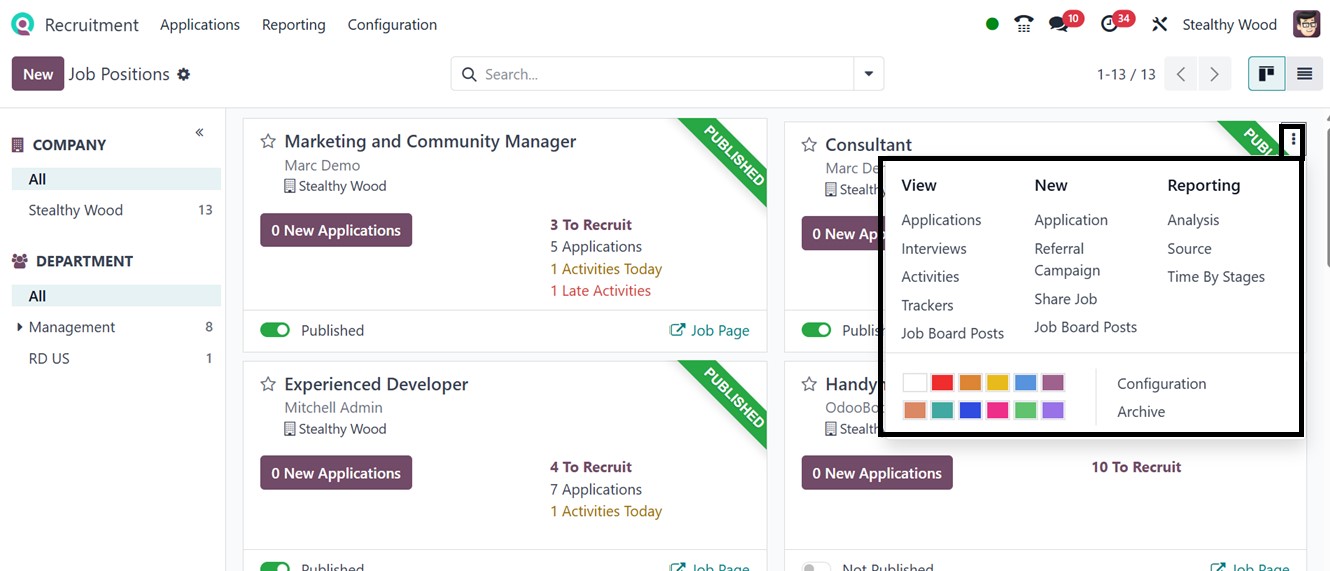Screen dimensions: 1330x571
Task: Mark Experienced Developer job as favorite
Action: (x=268, y=384)
